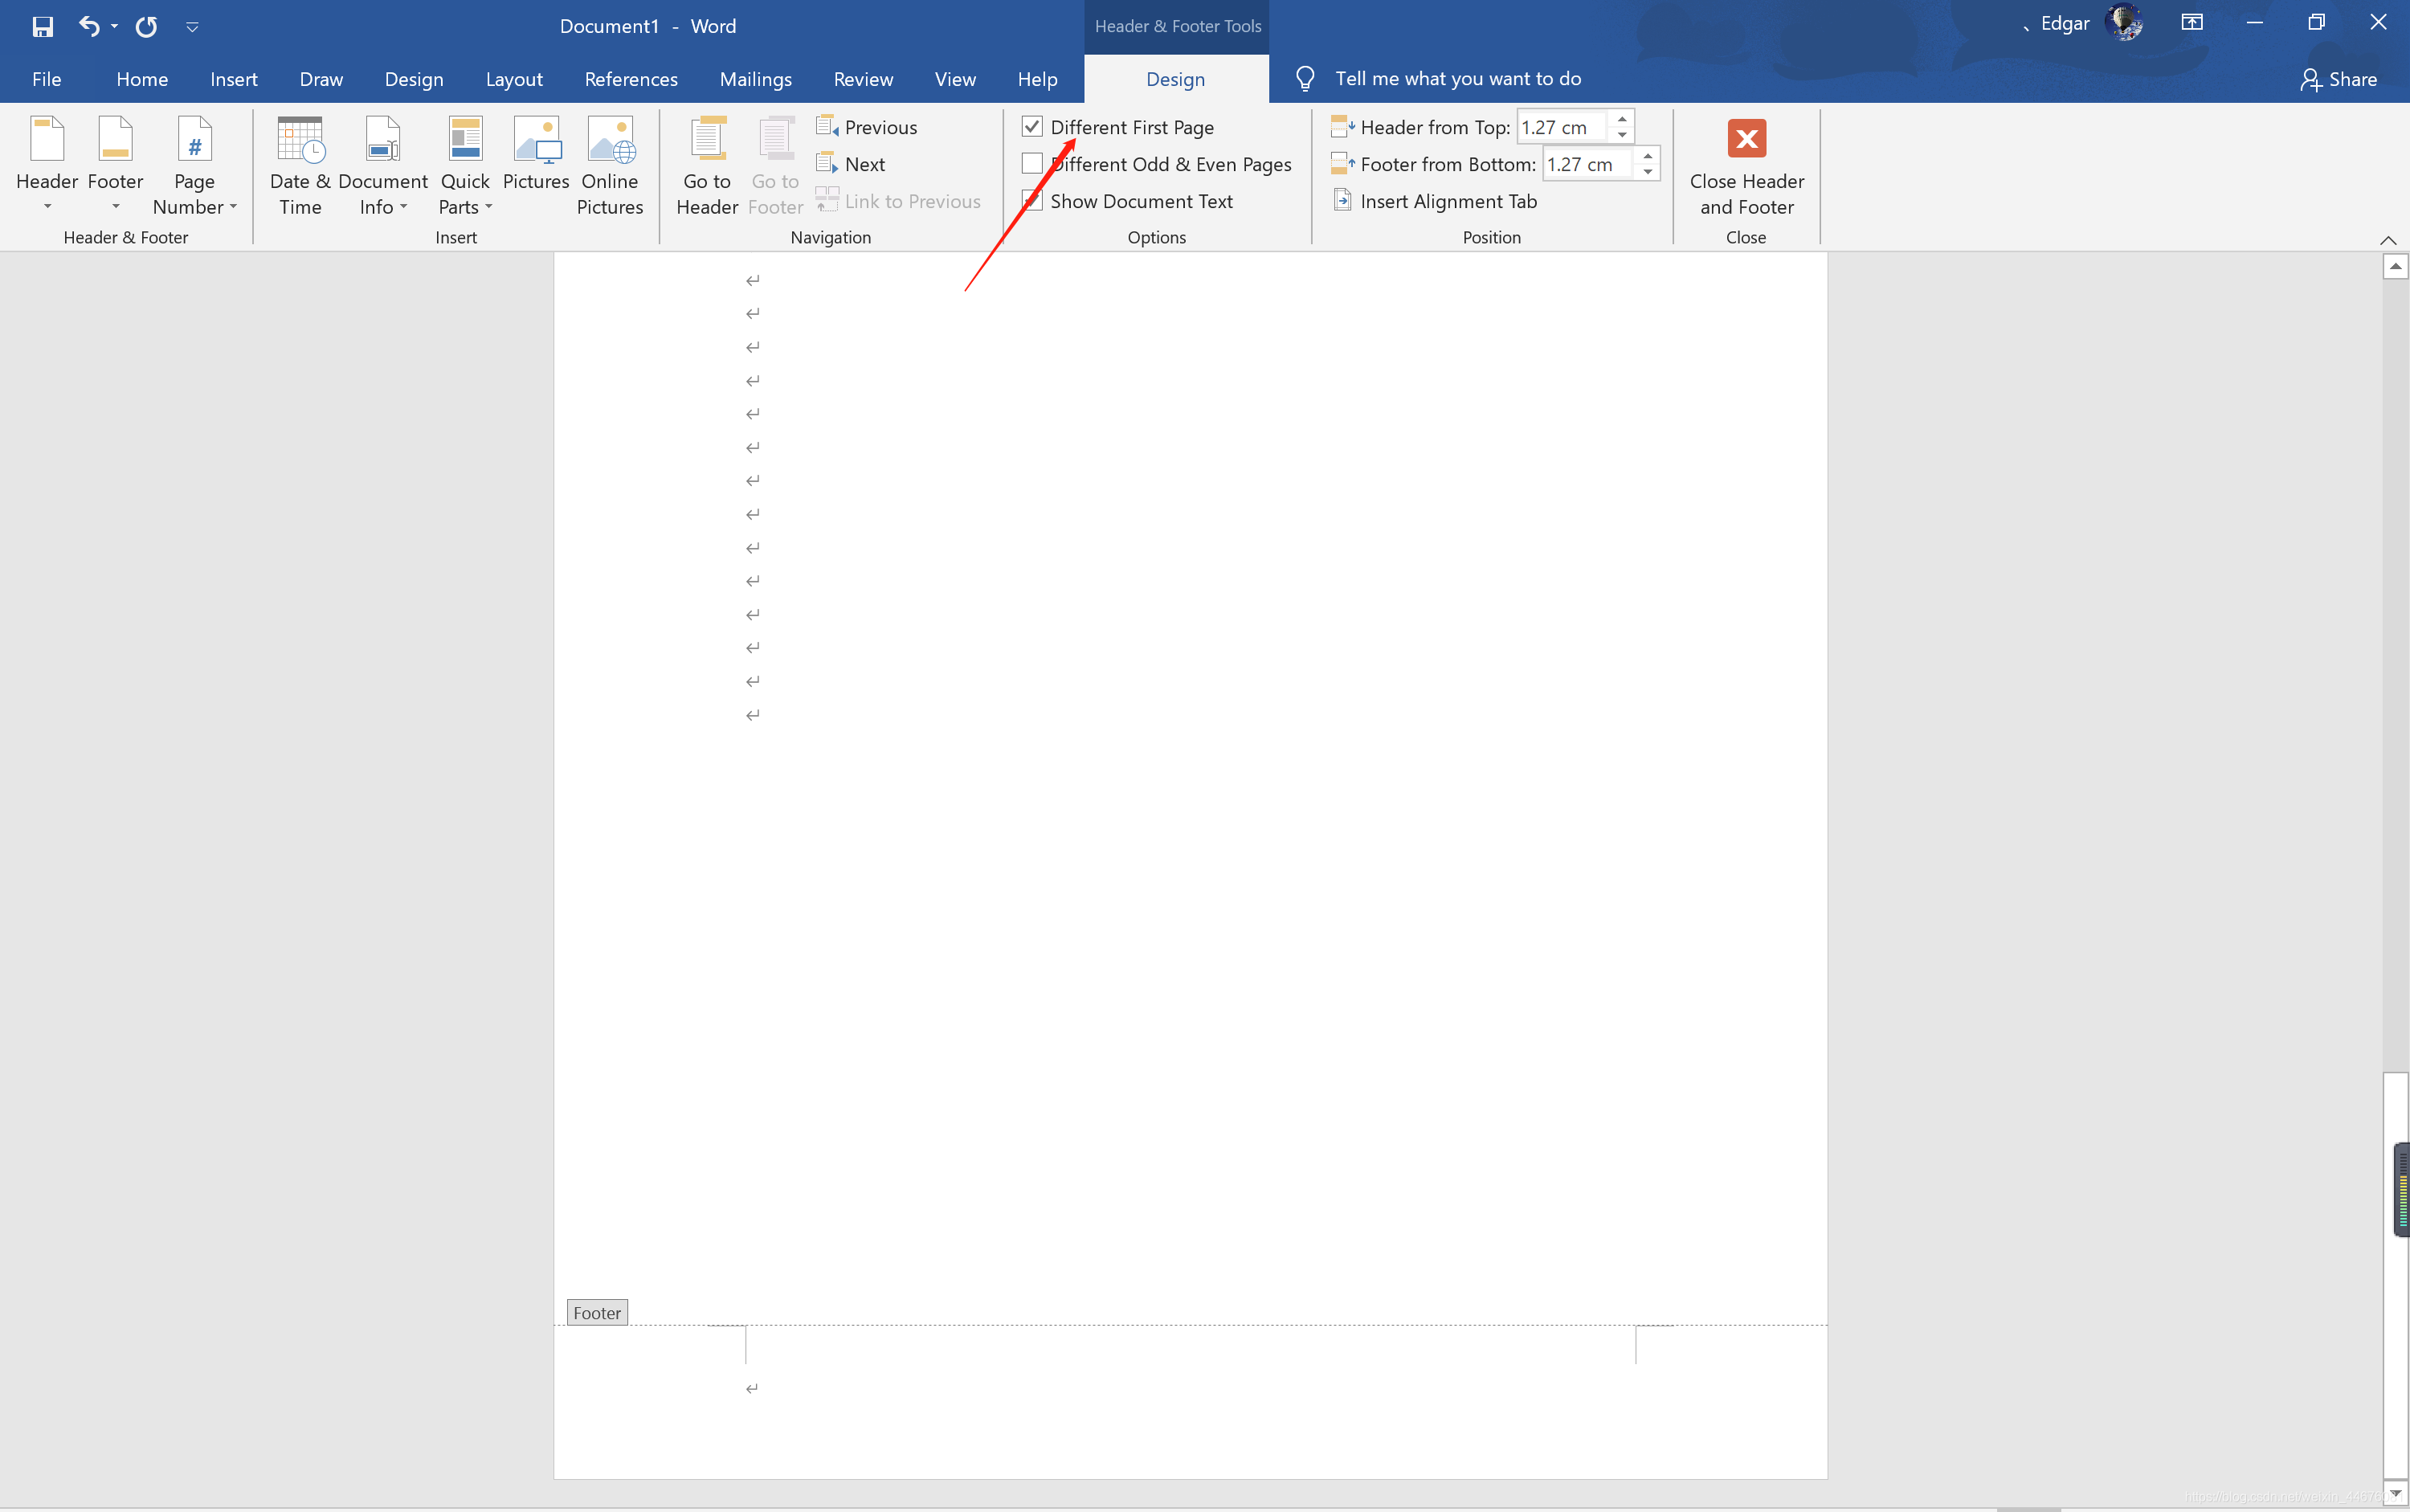Switch to the Layout tab
The height and width of the screenshot is (1512, 2410).
[514, 79]
